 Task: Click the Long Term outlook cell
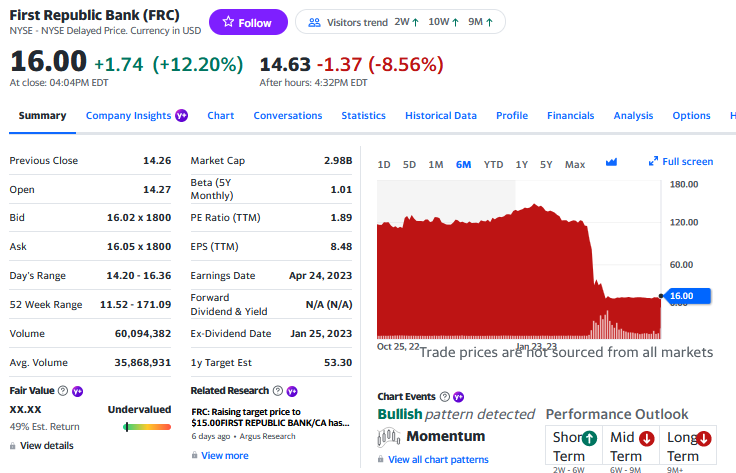688,446
